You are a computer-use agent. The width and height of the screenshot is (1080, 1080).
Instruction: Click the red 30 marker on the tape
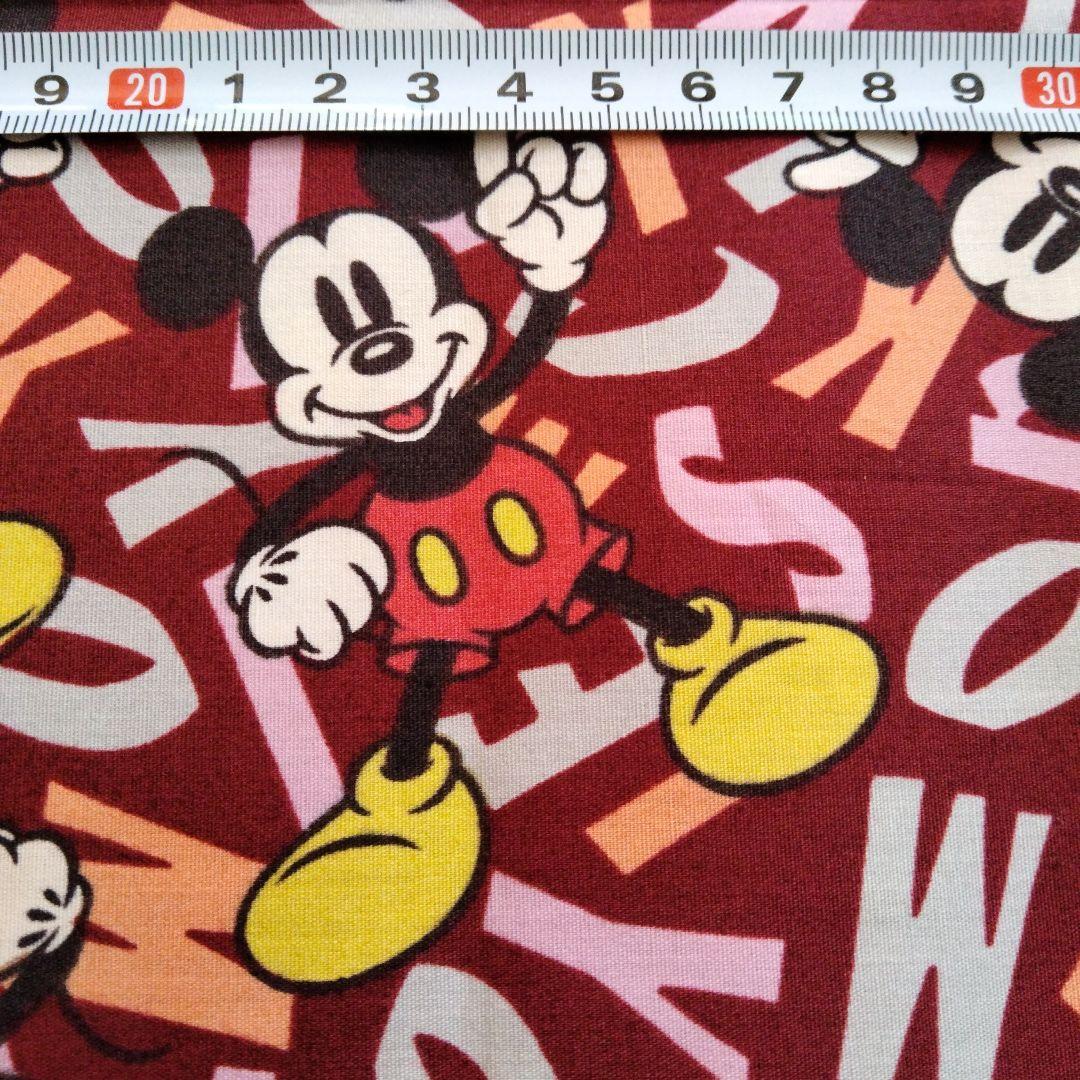coord(1050,87)
